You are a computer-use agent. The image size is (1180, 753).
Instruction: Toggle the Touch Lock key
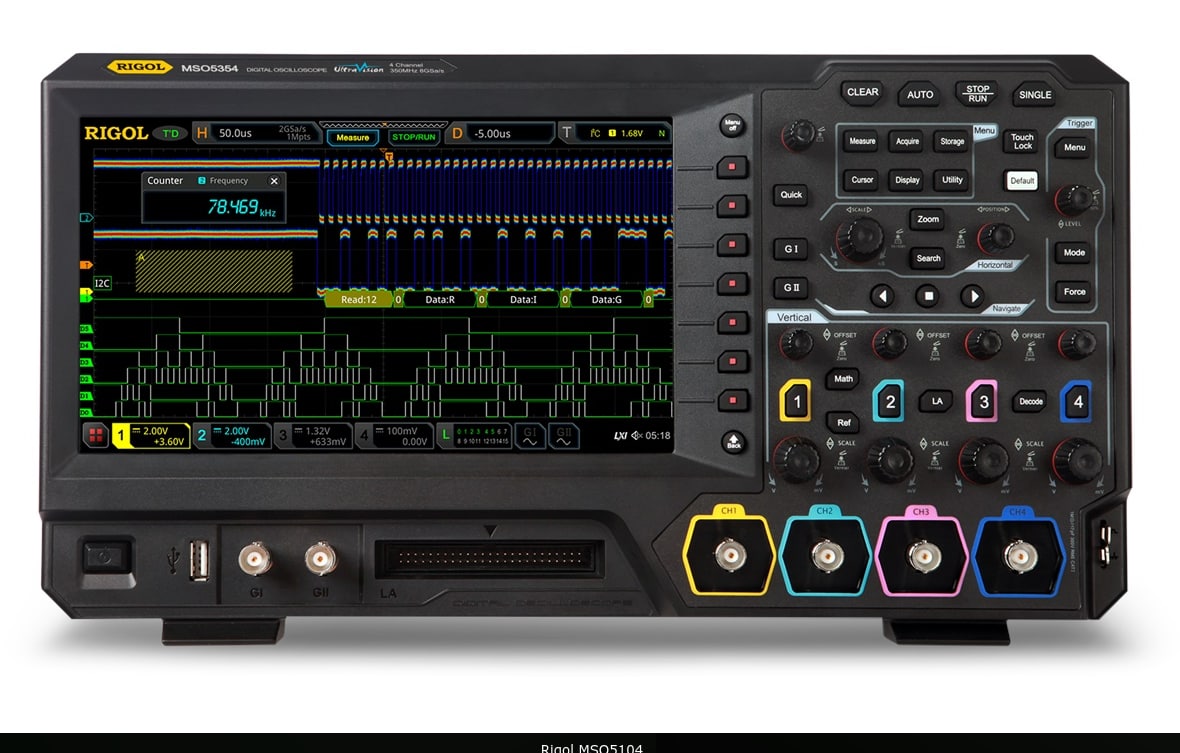tap(1022, 141)
